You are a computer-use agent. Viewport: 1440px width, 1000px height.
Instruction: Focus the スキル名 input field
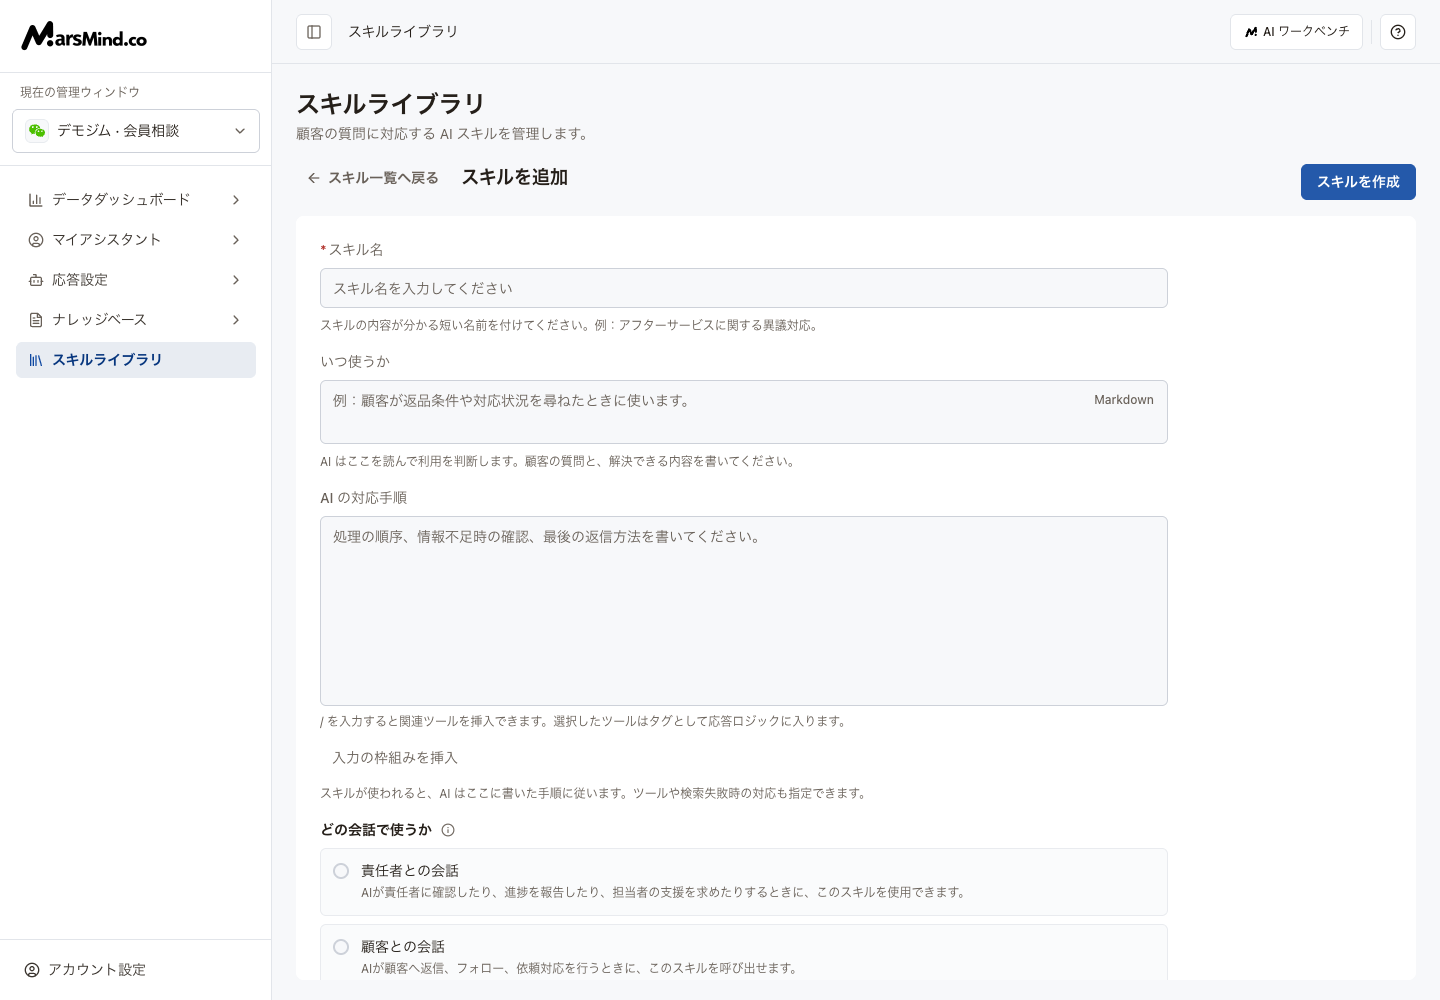[744, 288]
